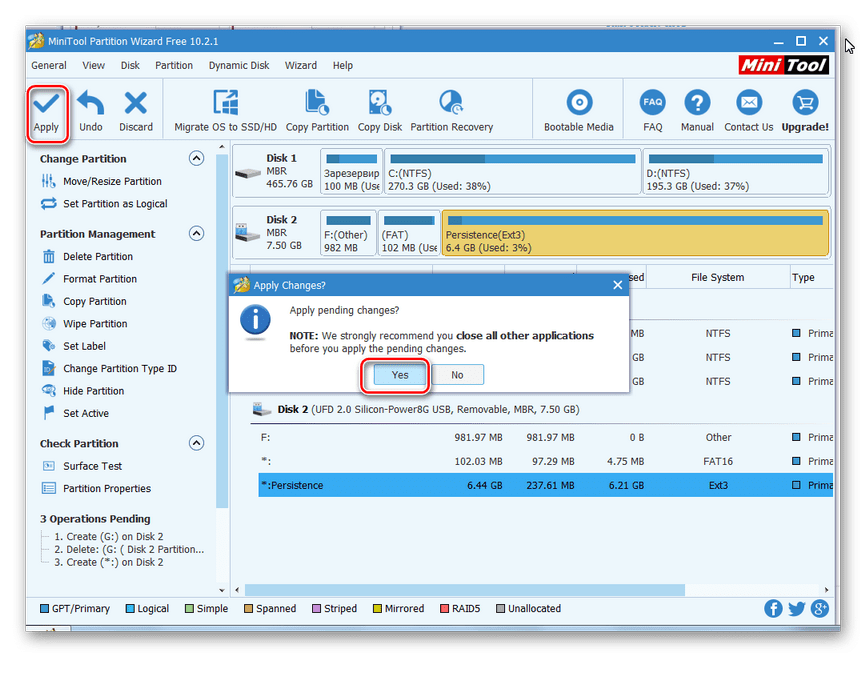Click the Facebook share icon

pyautogui.click(x=774, y=608)
